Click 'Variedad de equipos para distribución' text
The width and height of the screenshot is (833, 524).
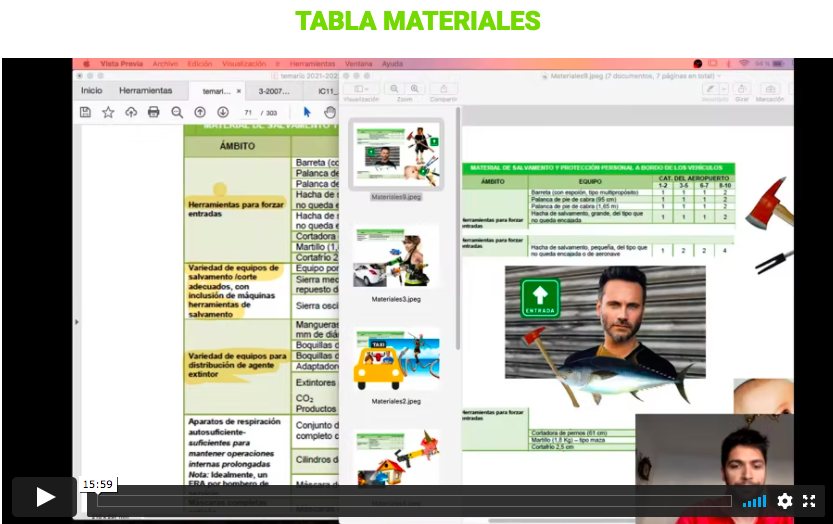coord(237,365)
